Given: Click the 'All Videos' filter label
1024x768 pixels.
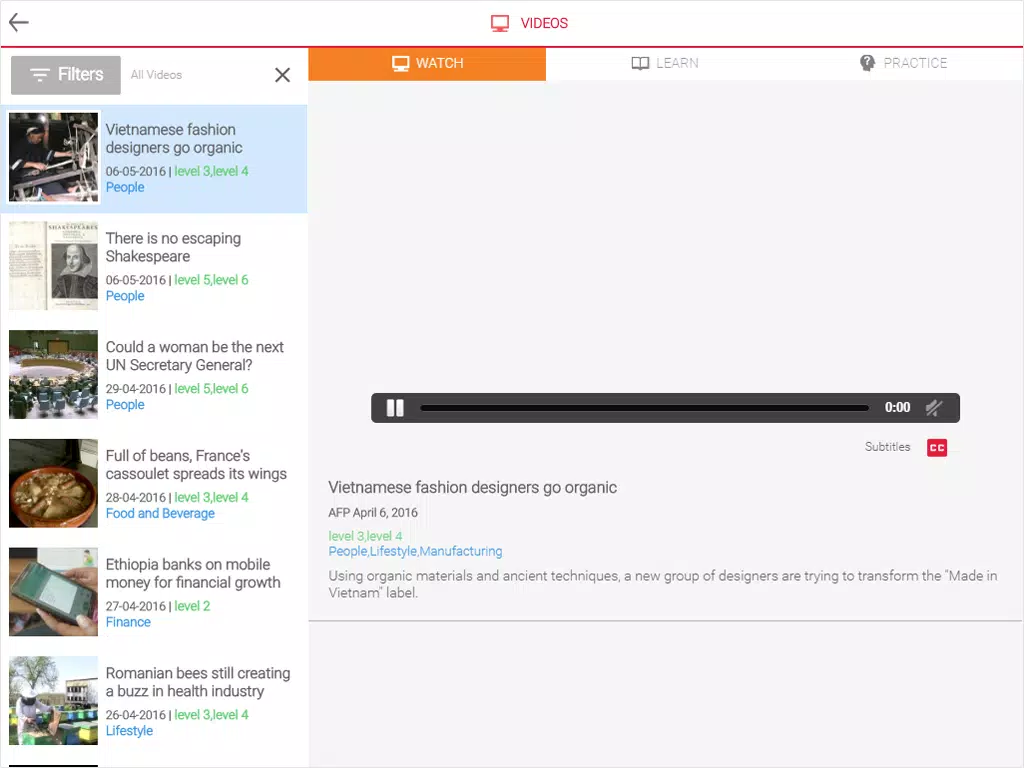Looking at the screenshot, I should (x=156, y=75).
